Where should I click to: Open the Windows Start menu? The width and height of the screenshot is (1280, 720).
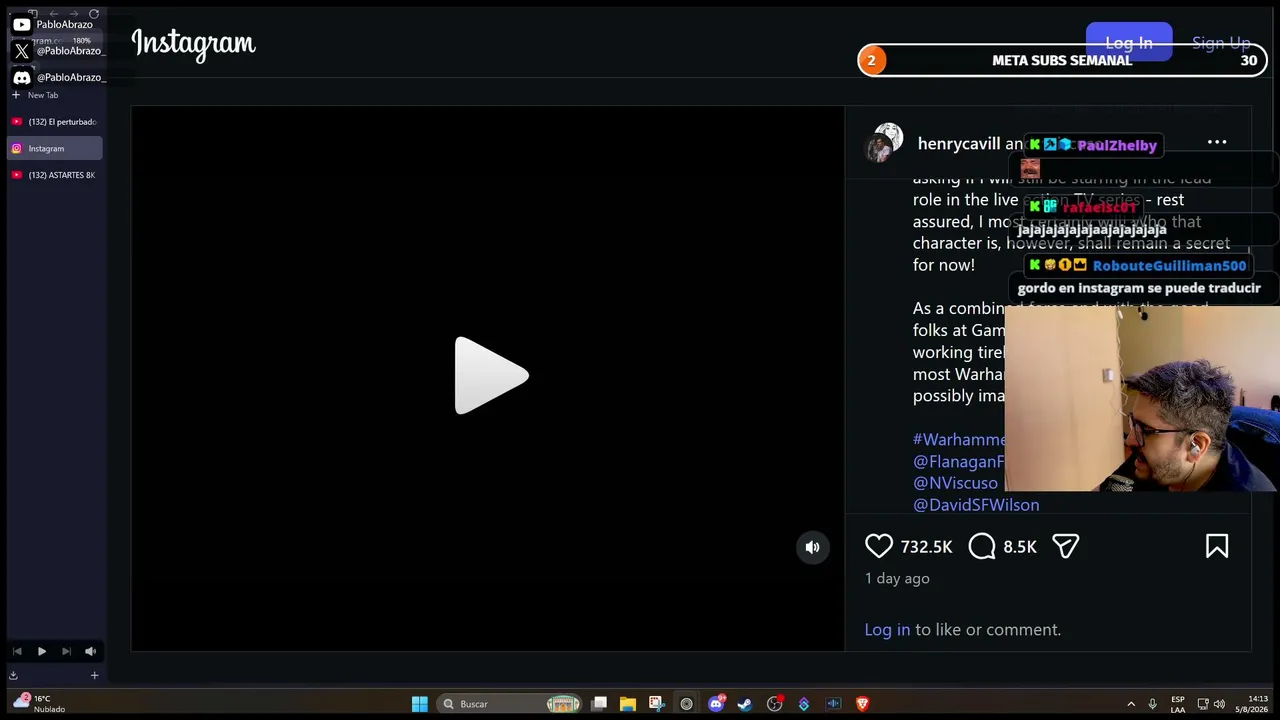[420, 704]
